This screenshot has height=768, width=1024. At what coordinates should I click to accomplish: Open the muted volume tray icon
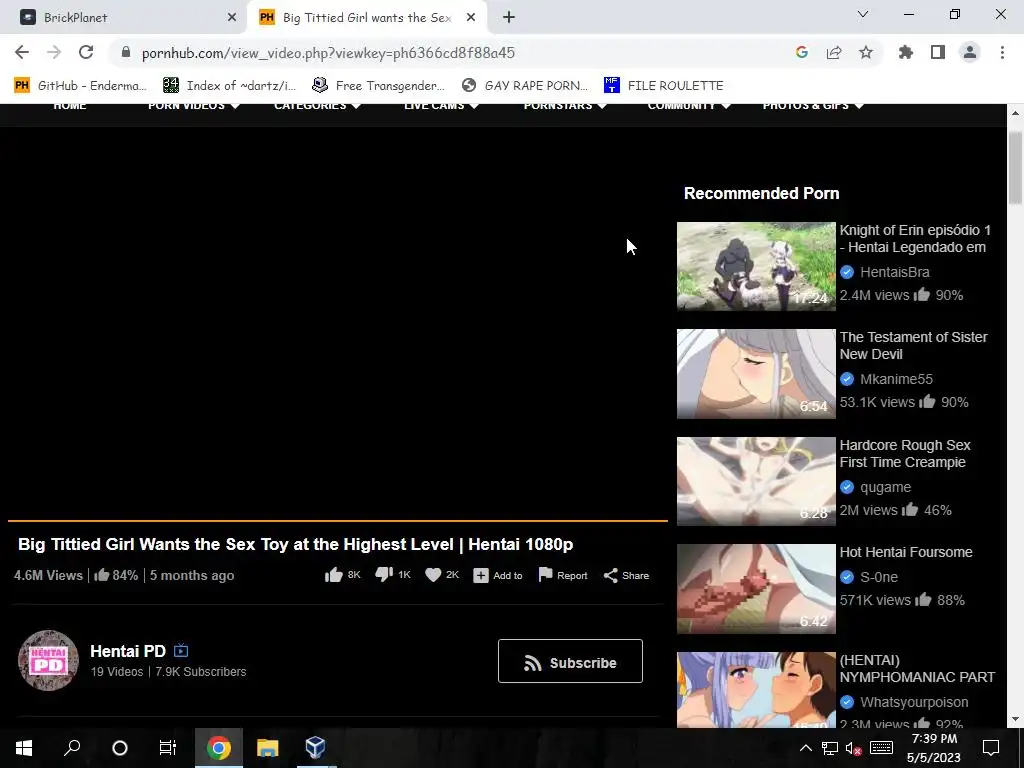854,748
